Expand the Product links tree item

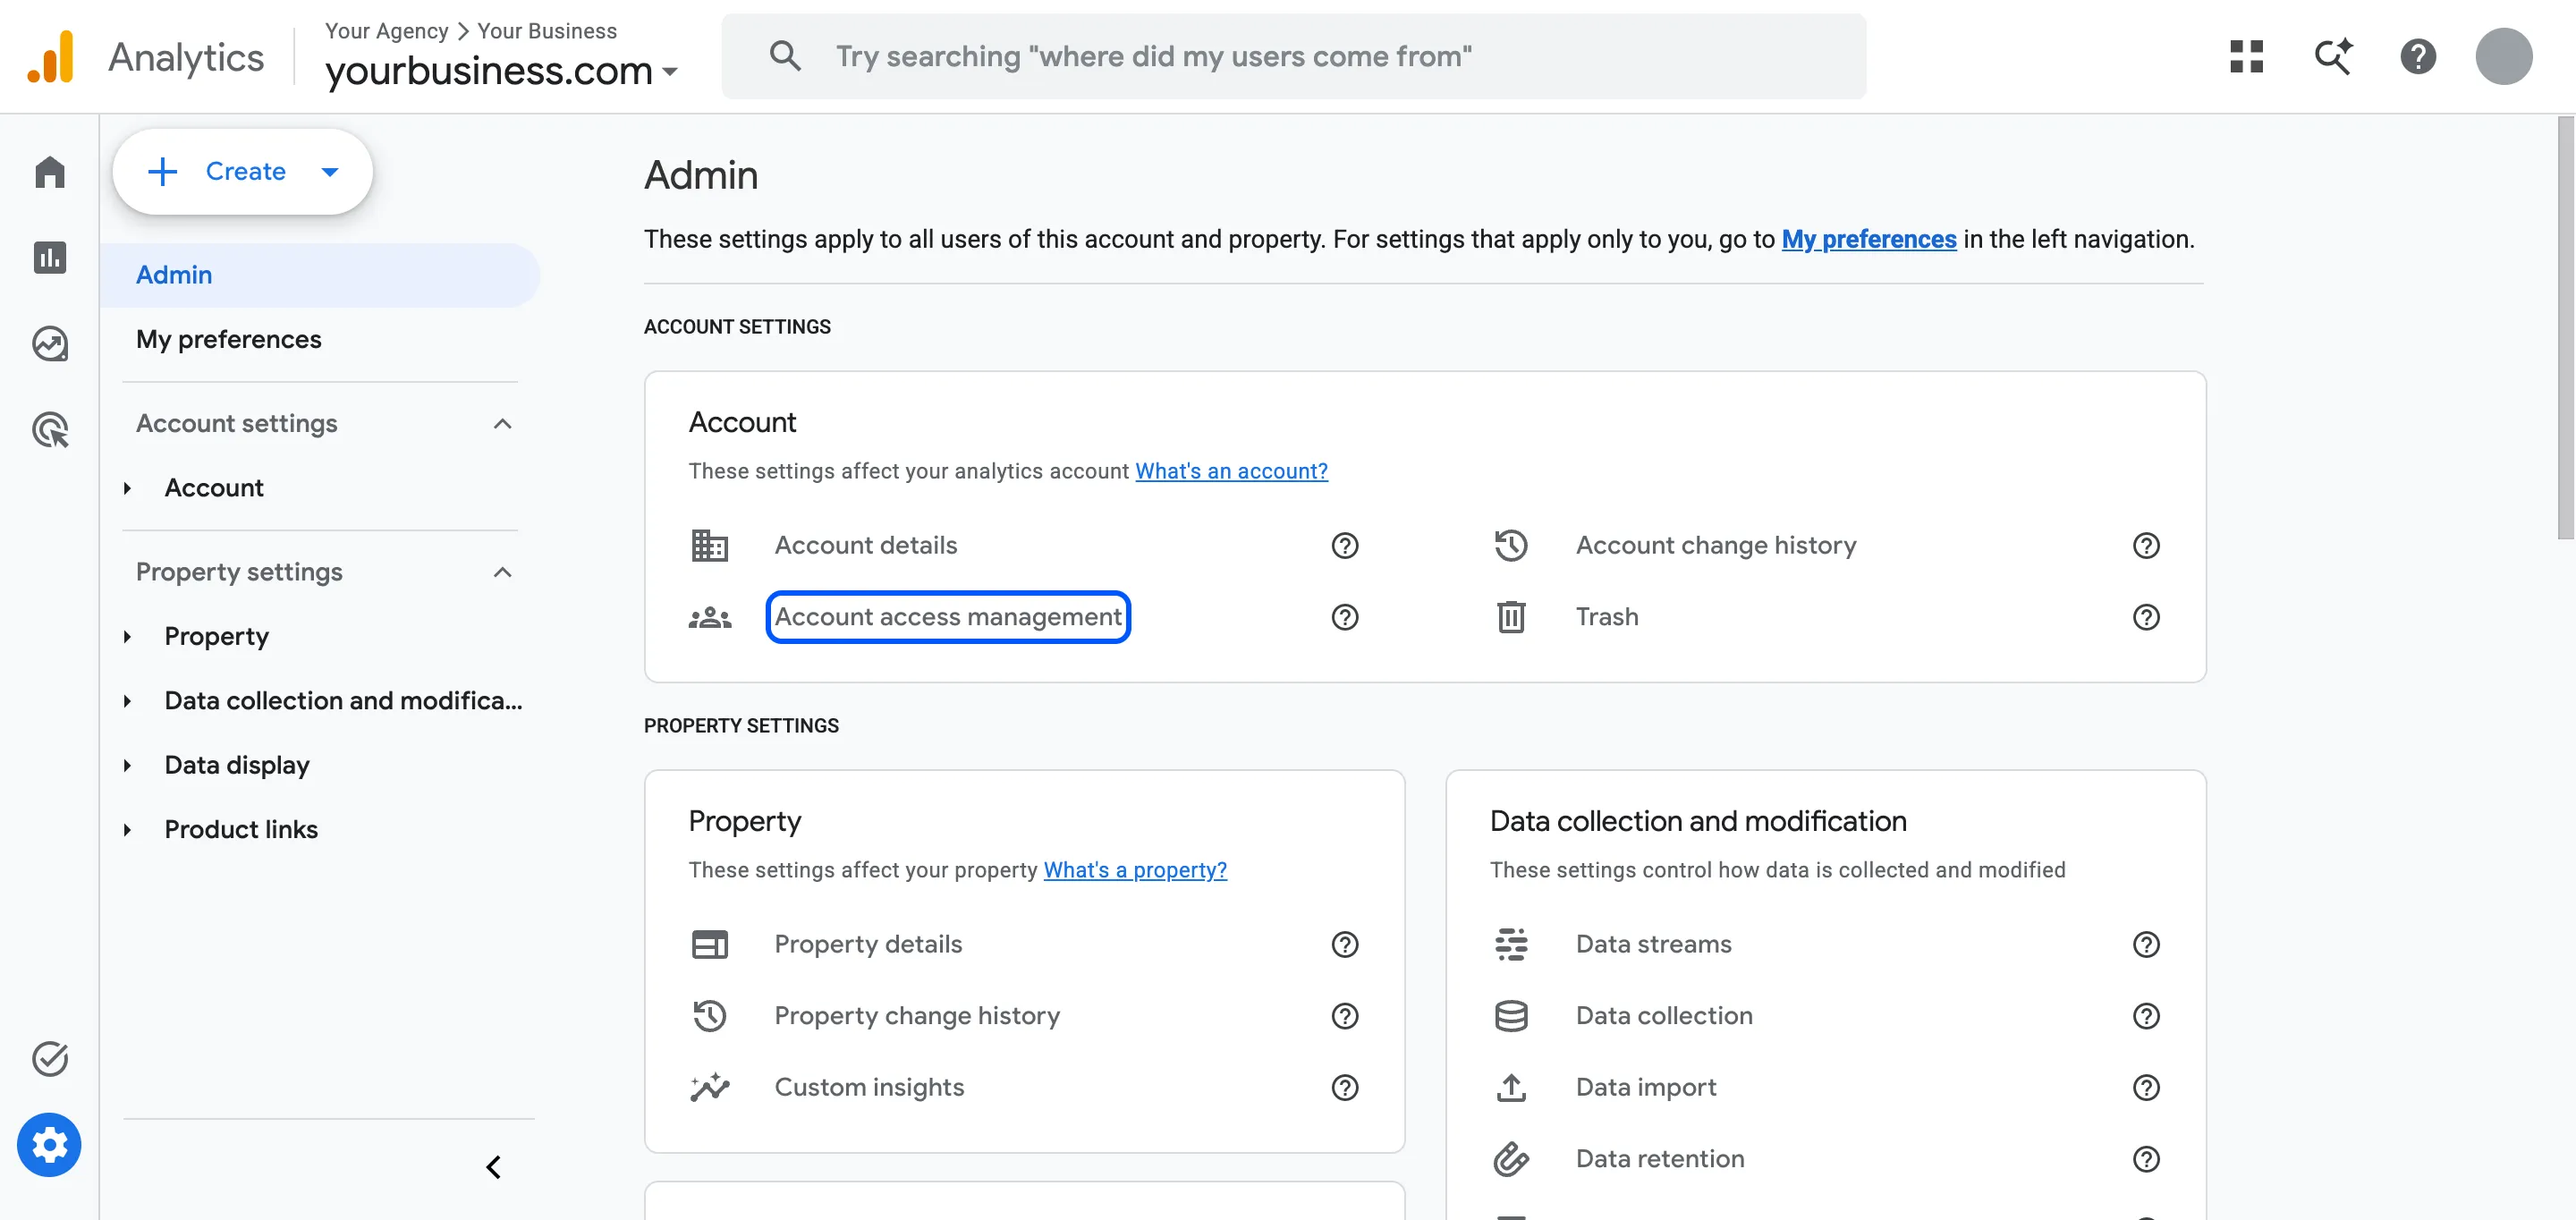(x=127, y=830)
